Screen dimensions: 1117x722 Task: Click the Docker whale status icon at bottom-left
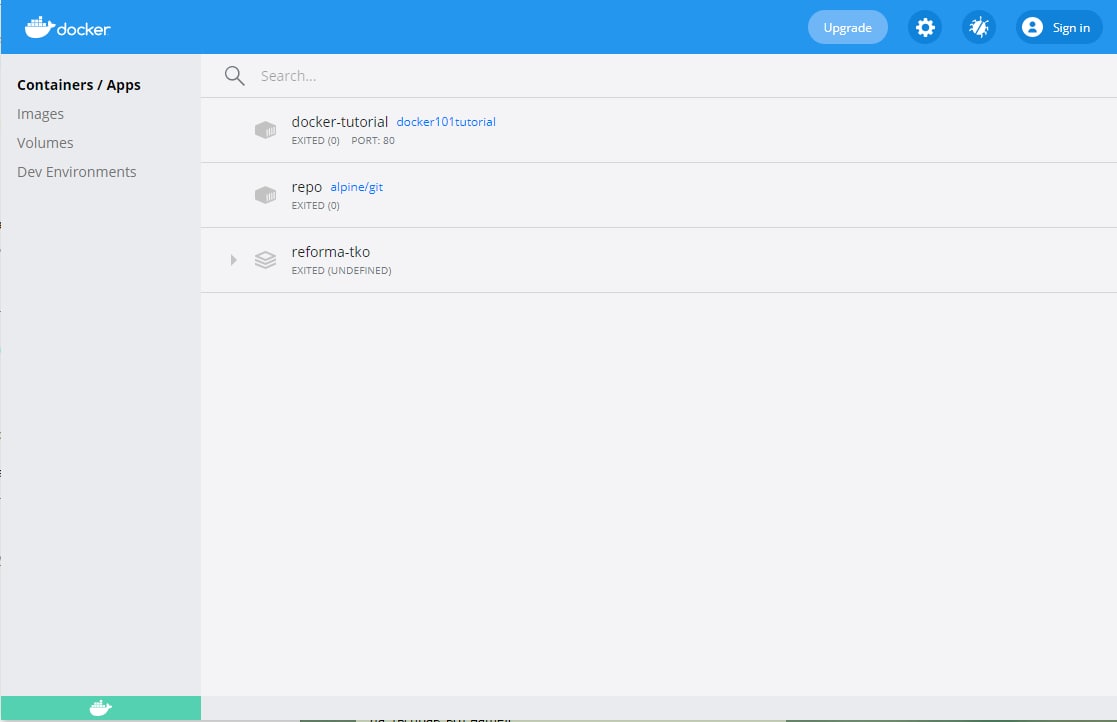point(100,708)
